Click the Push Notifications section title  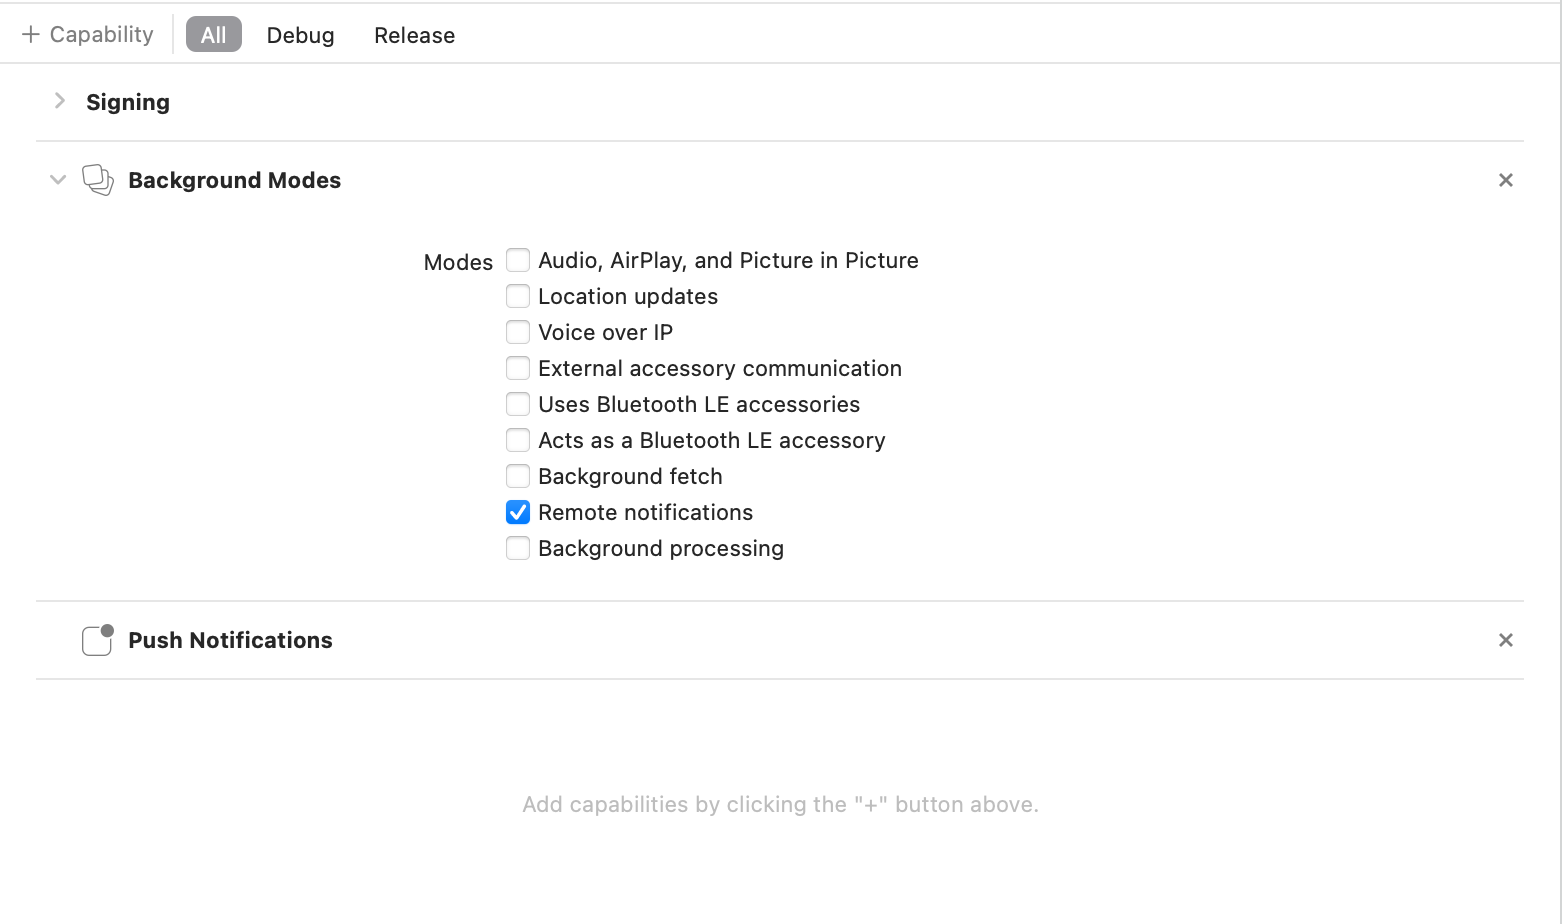pos(230,640)
